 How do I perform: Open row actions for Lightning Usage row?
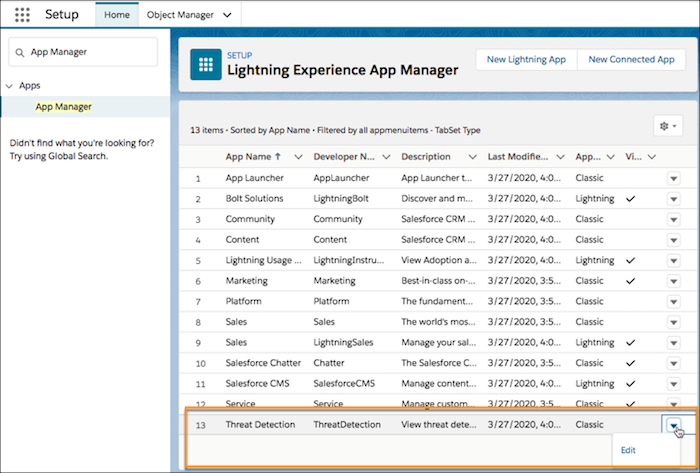click(674, 261)
